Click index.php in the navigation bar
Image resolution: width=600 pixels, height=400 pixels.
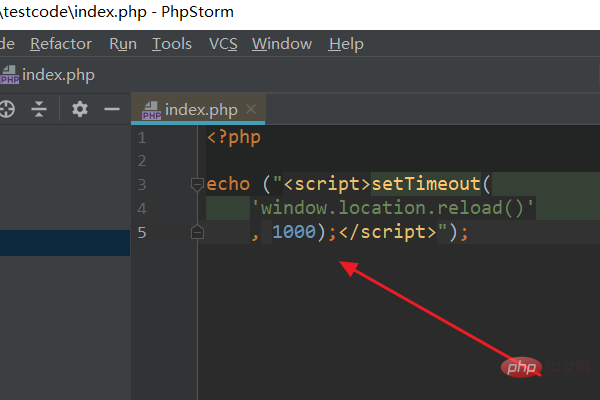(x=58, y=75)
